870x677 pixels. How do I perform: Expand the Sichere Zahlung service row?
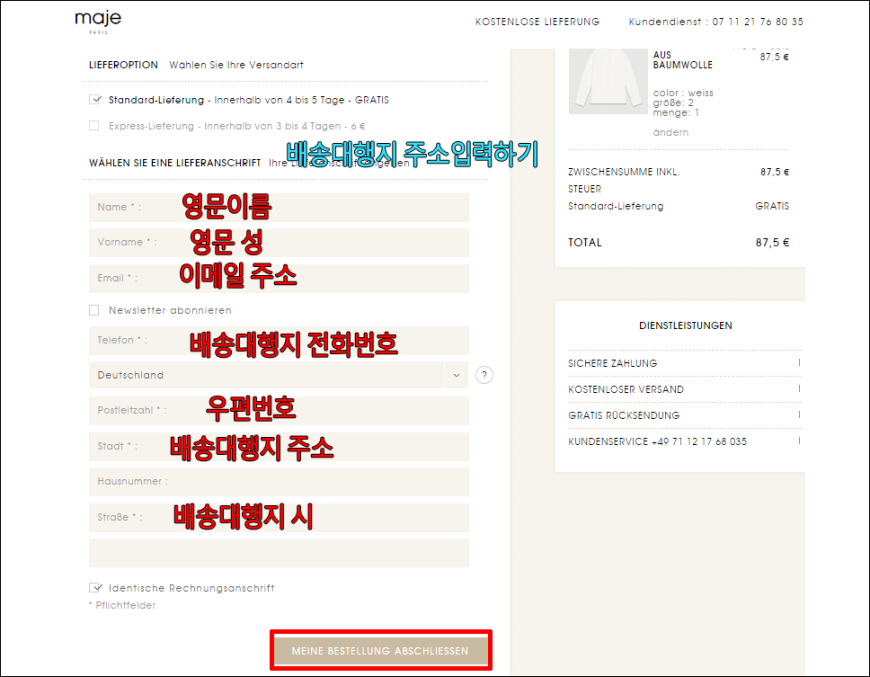tap(685, 363)
